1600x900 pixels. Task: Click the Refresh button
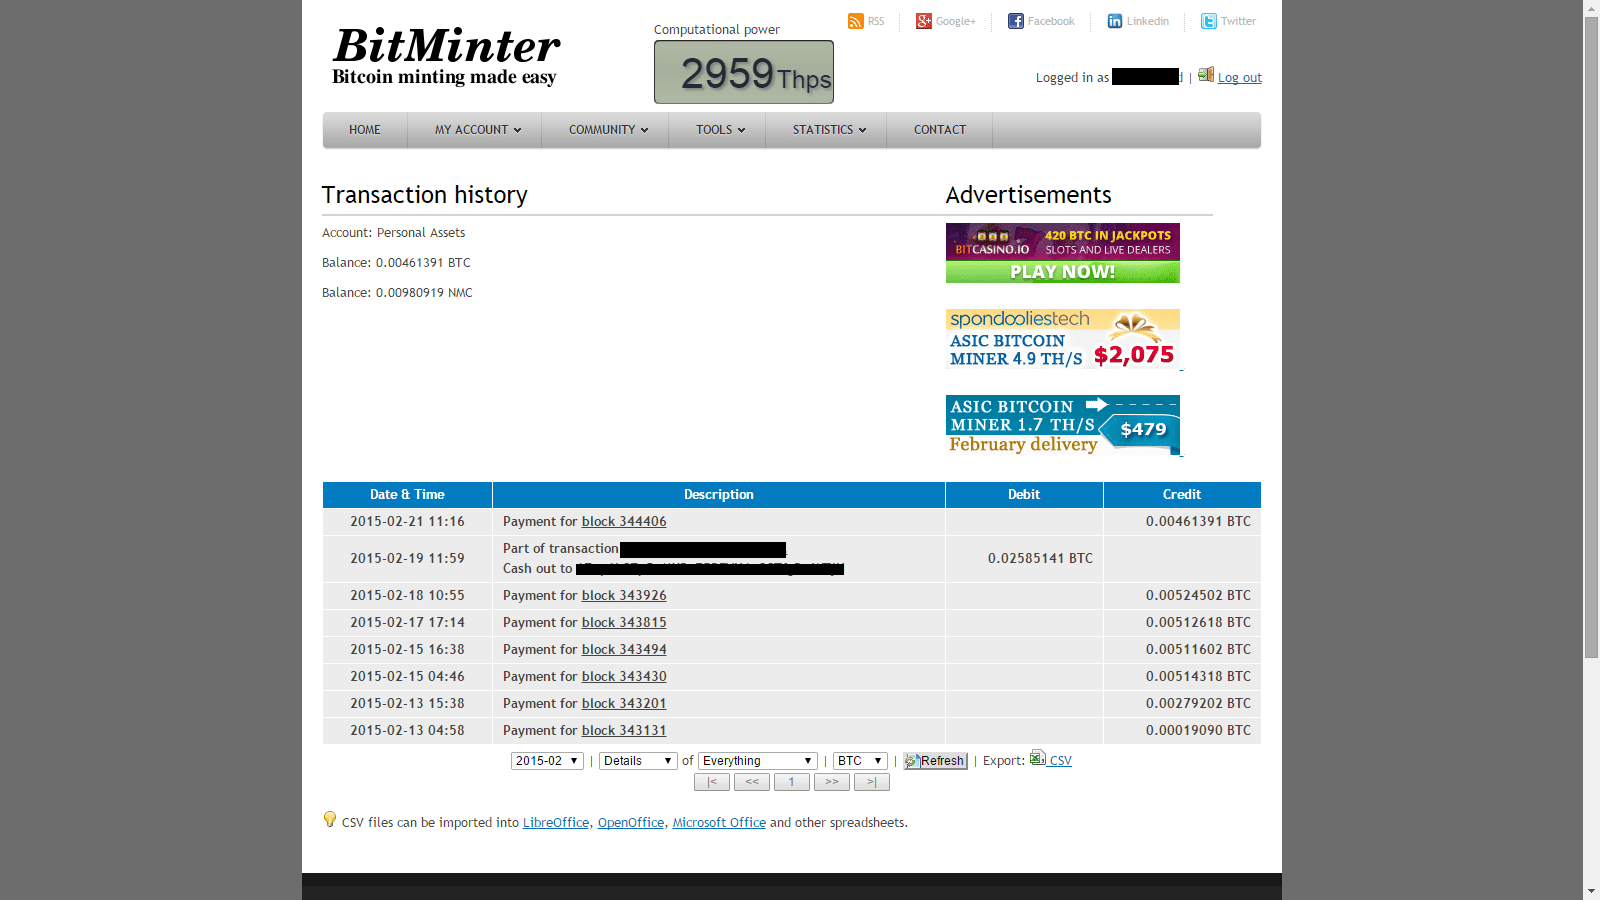[935, 761]
